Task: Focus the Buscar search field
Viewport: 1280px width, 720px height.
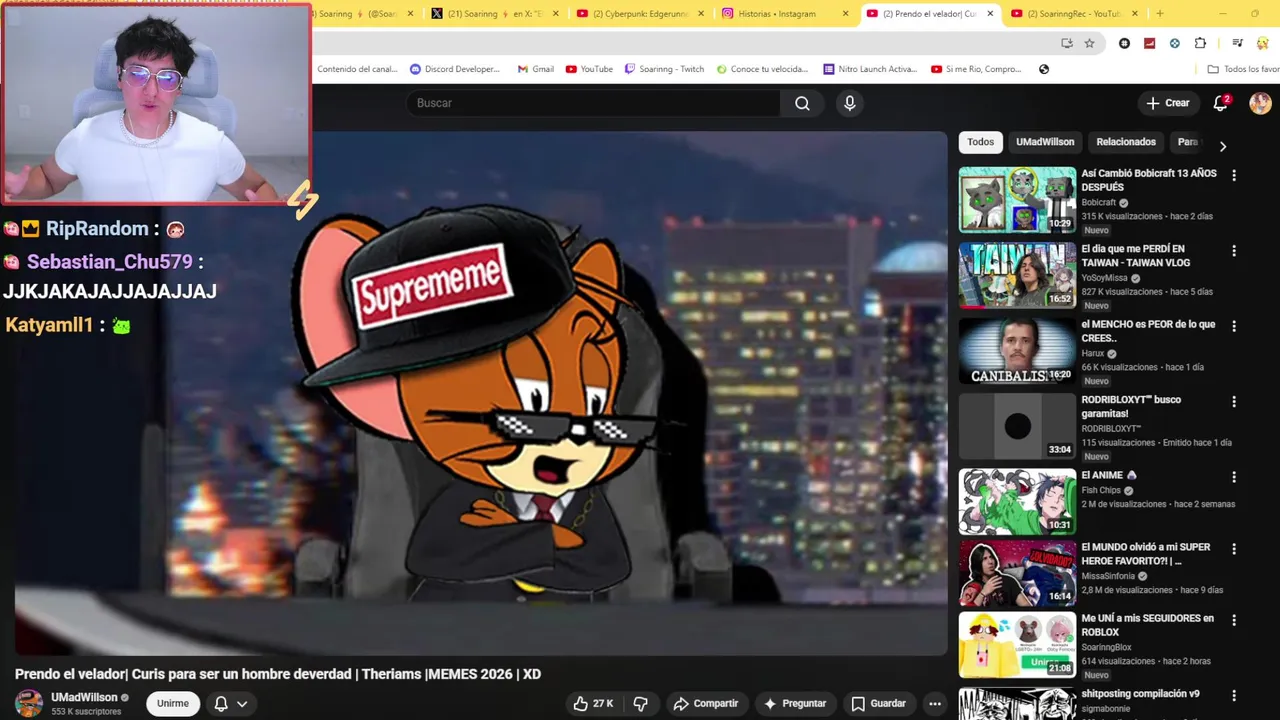Action: [595, 103]
